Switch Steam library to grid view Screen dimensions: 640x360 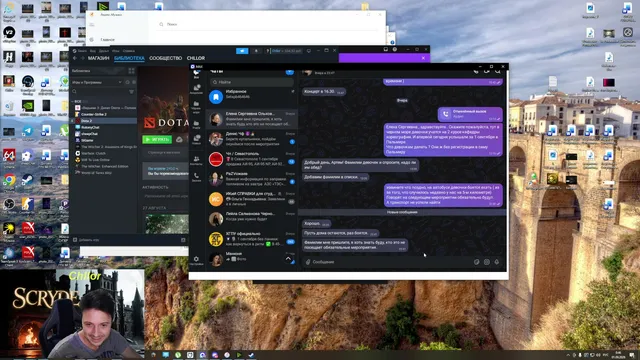(131, 71)
